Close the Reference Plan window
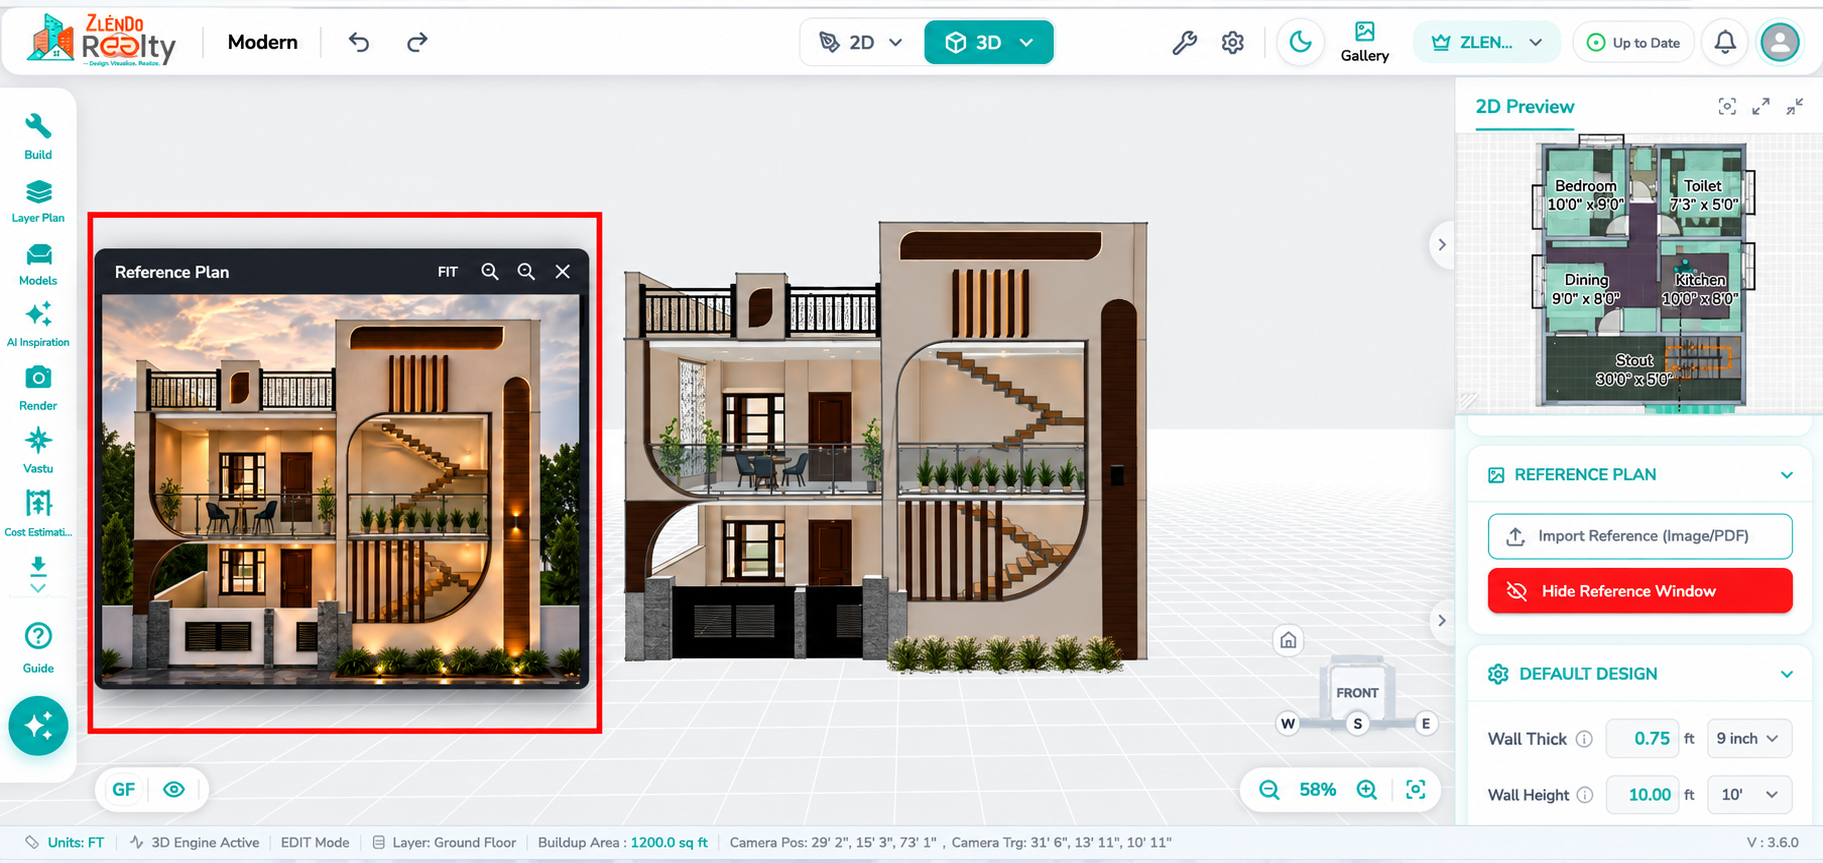The height and width of the screenshot is (863, 1823). pyautogui.click(x=563, y=272)
